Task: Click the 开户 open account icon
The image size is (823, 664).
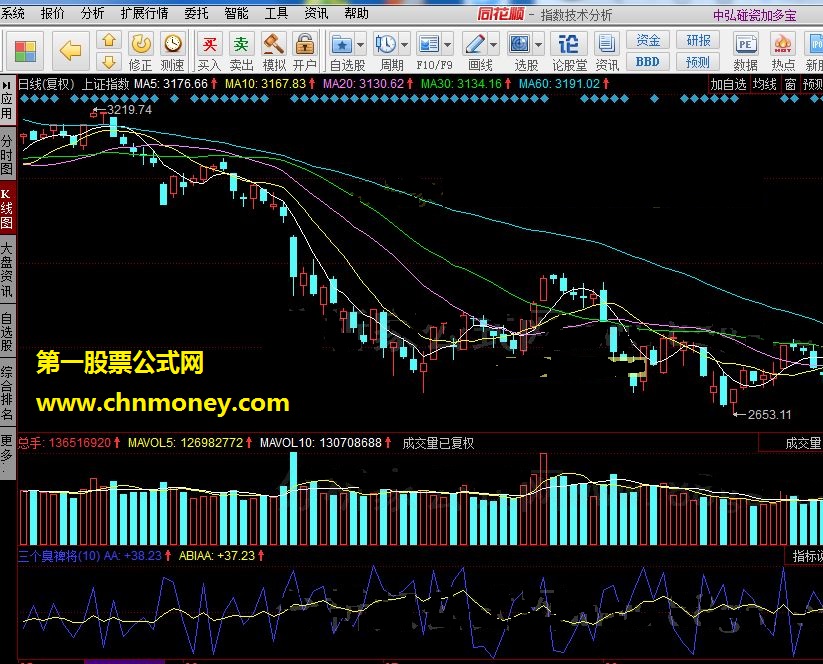Action: point(304,51)
